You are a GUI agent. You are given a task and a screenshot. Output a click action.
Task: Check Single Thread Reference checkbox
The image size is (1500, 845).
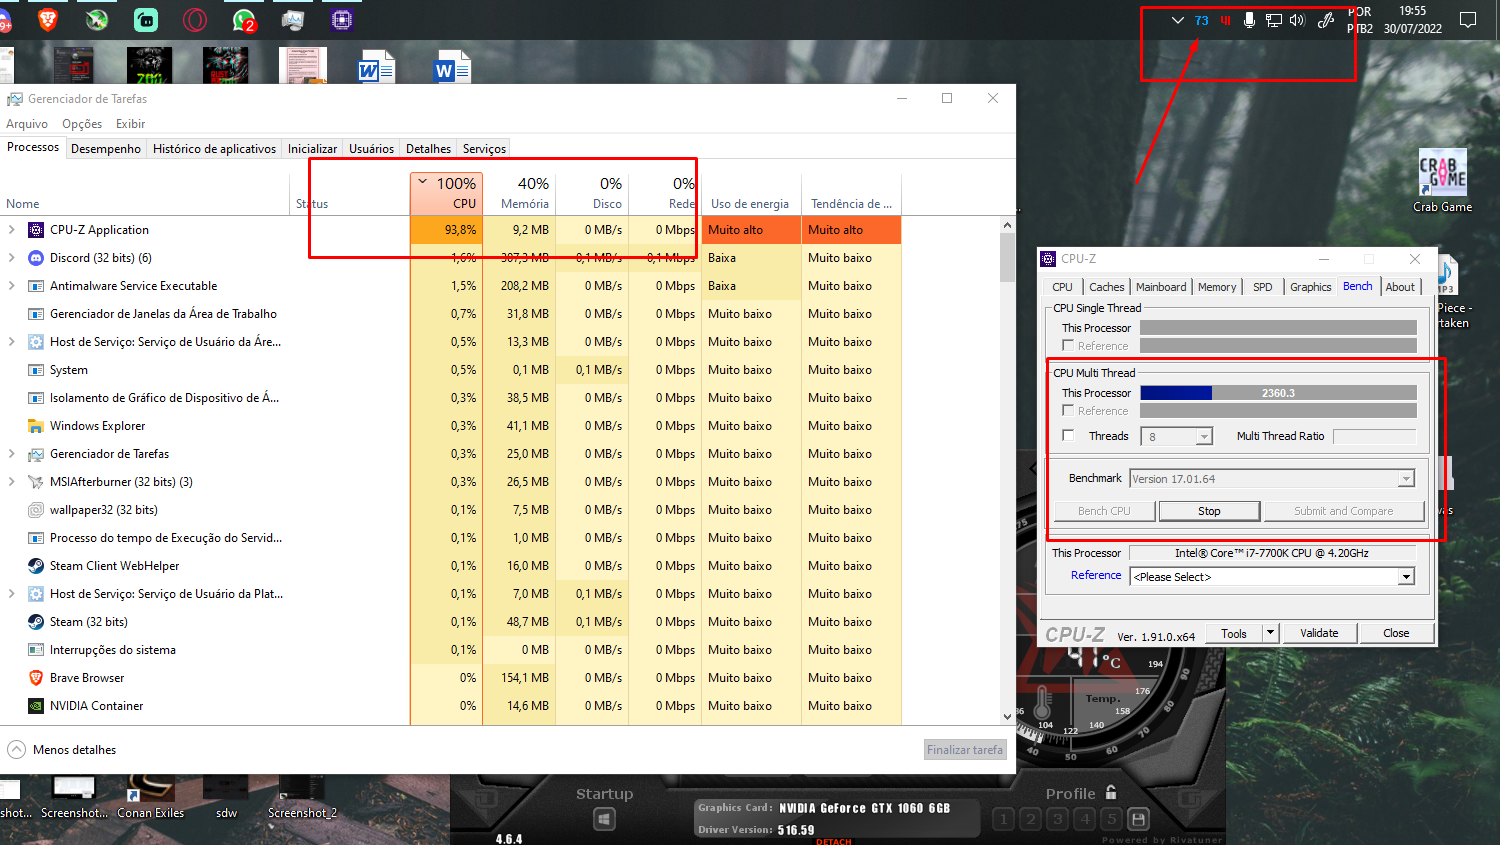[x=1068, y=345]
